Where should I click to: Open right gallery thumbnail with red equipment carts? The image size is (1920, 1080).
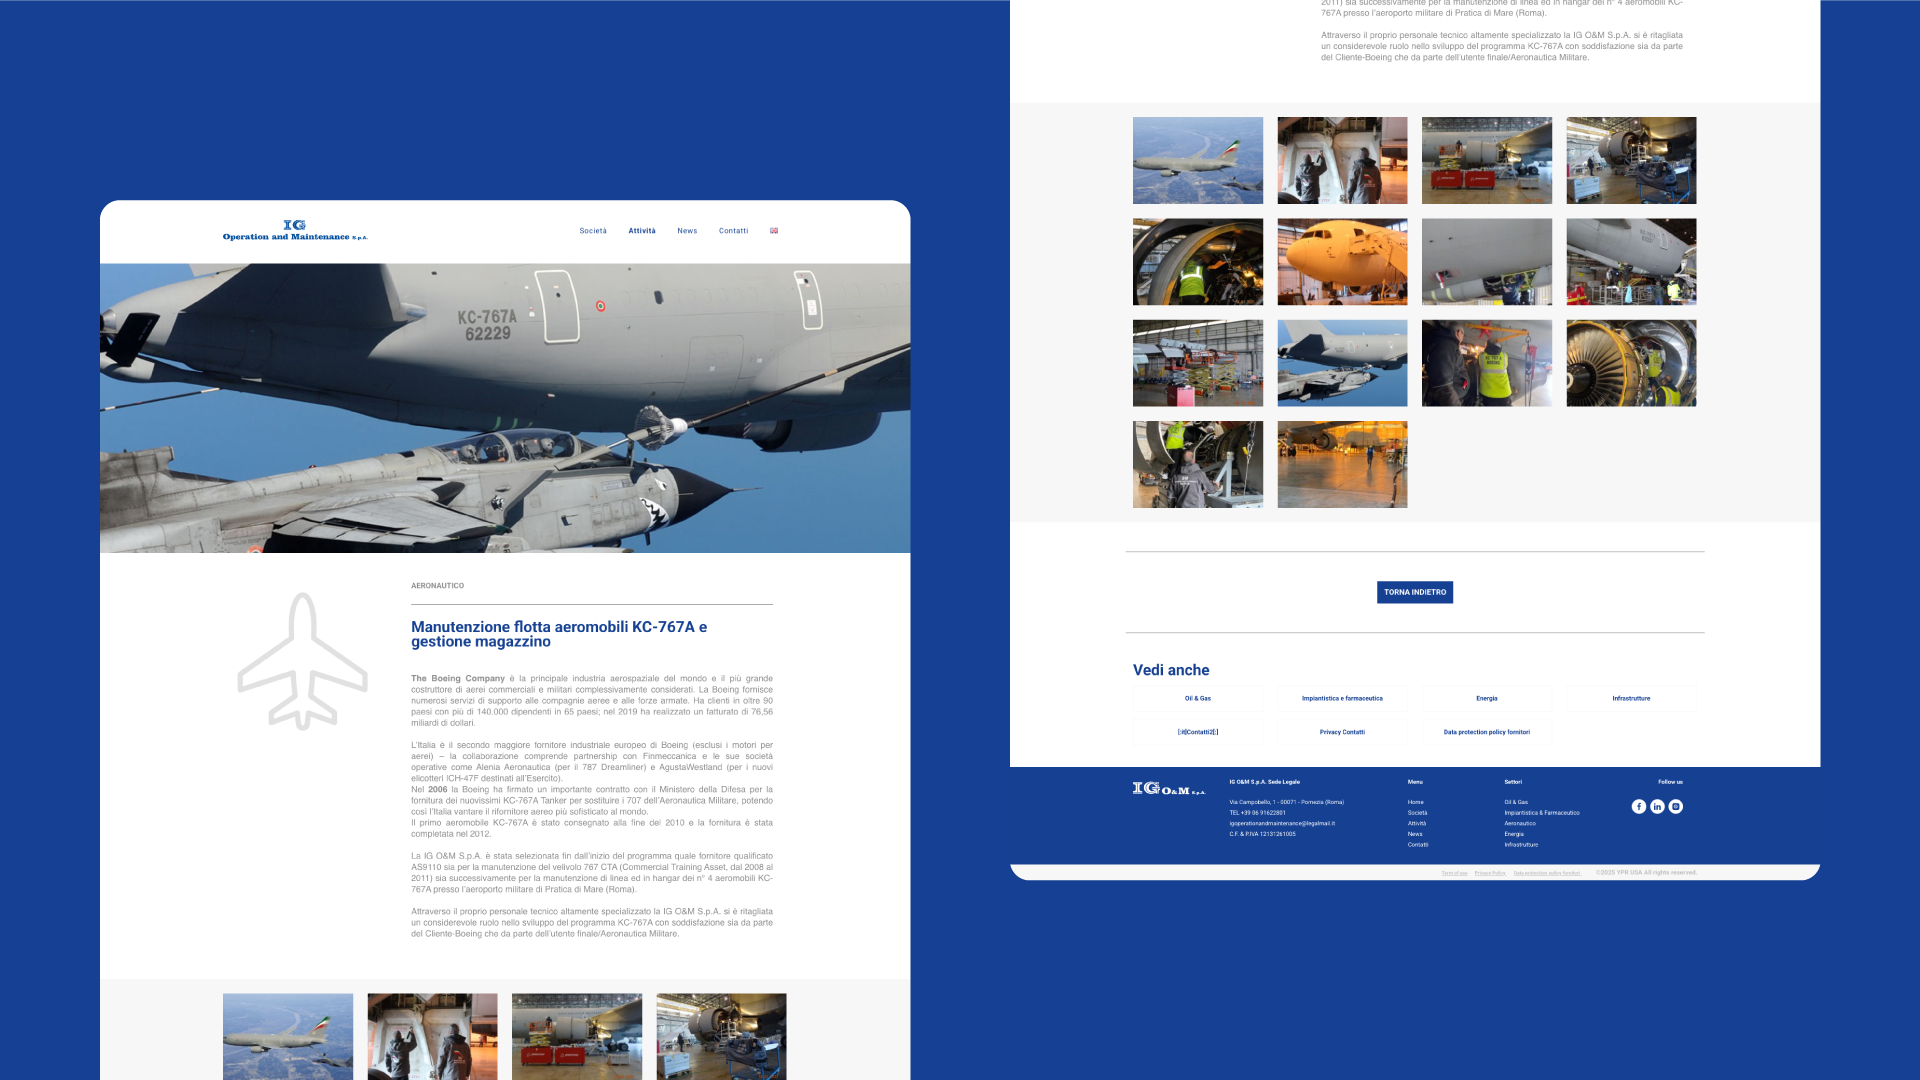pos(1487,160)
